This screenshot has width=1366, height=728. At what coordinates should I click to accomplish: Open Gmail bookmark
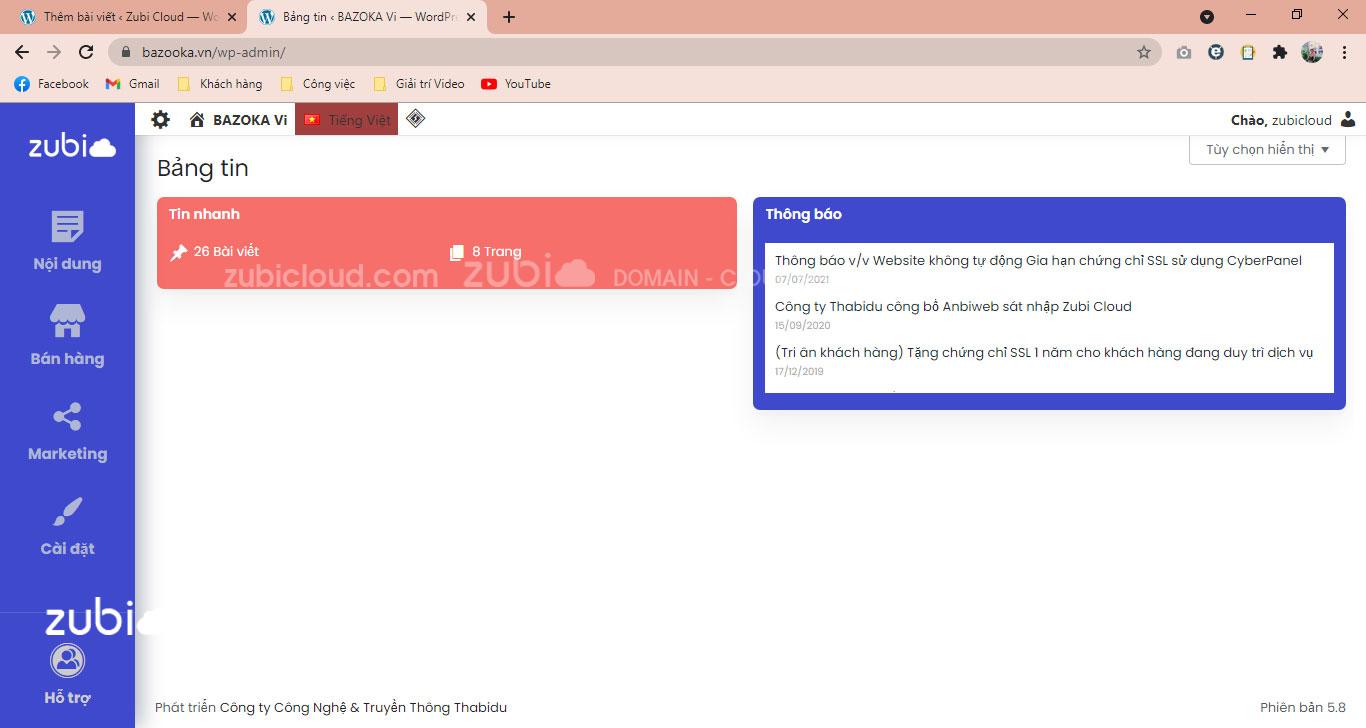[x=133, y=84]
